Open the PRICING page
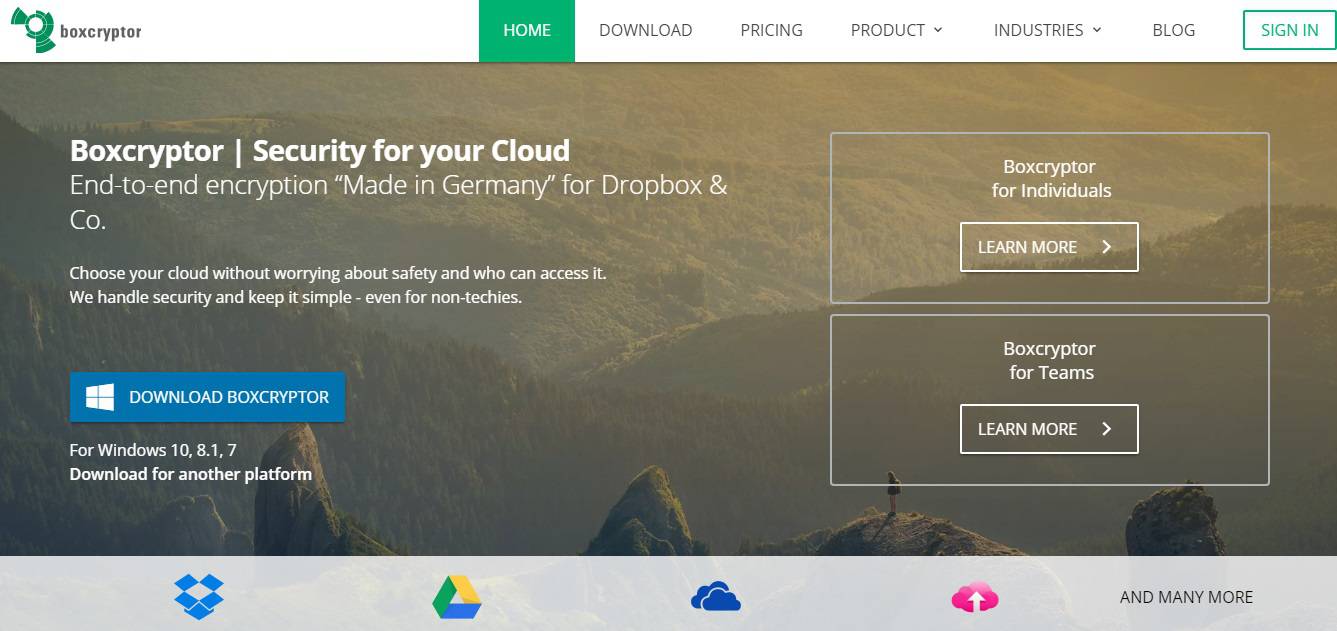The height and width of the screenshot is (631, 1337). click(x=771, y=30)
